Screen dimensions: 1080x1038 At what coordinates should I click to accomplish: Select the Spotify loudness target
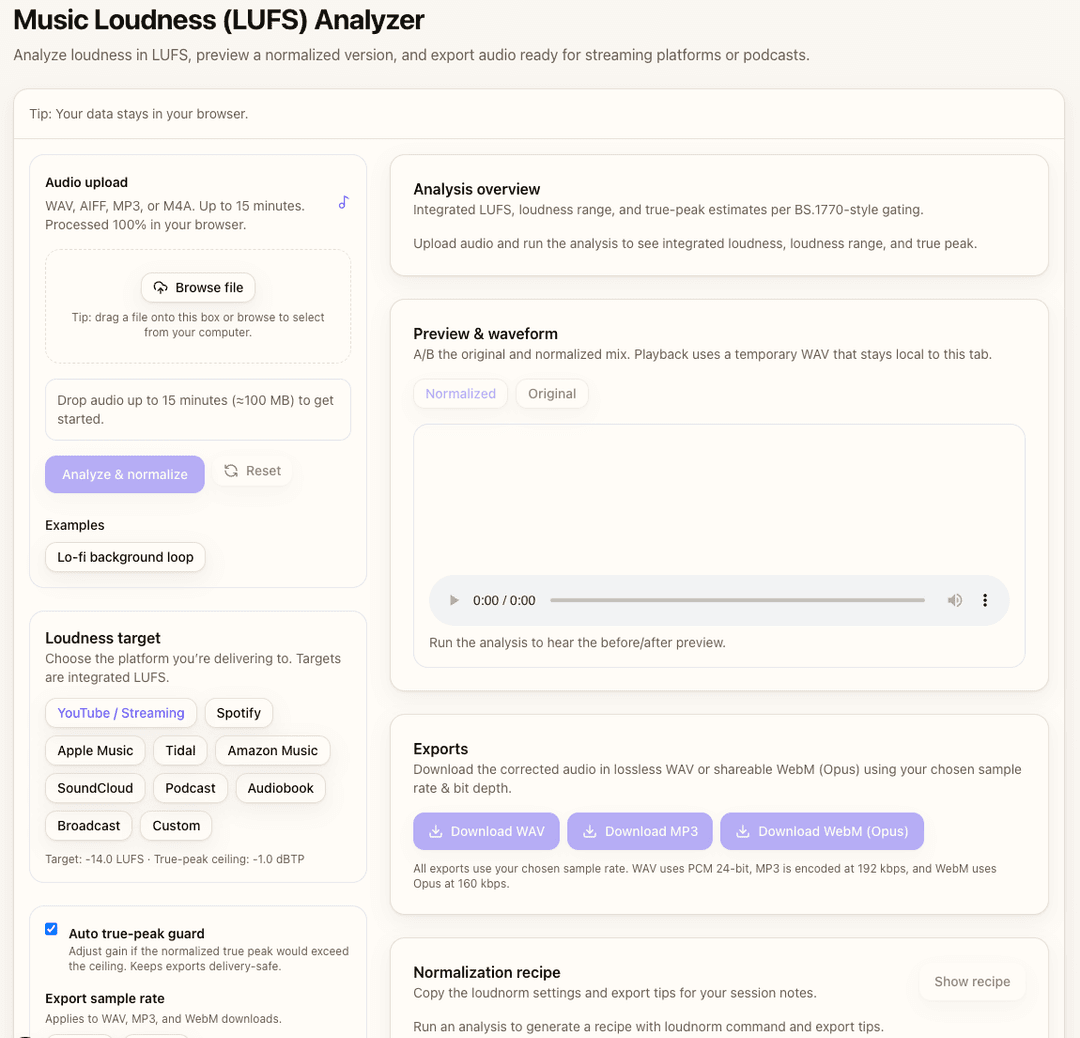click(238, 713)
